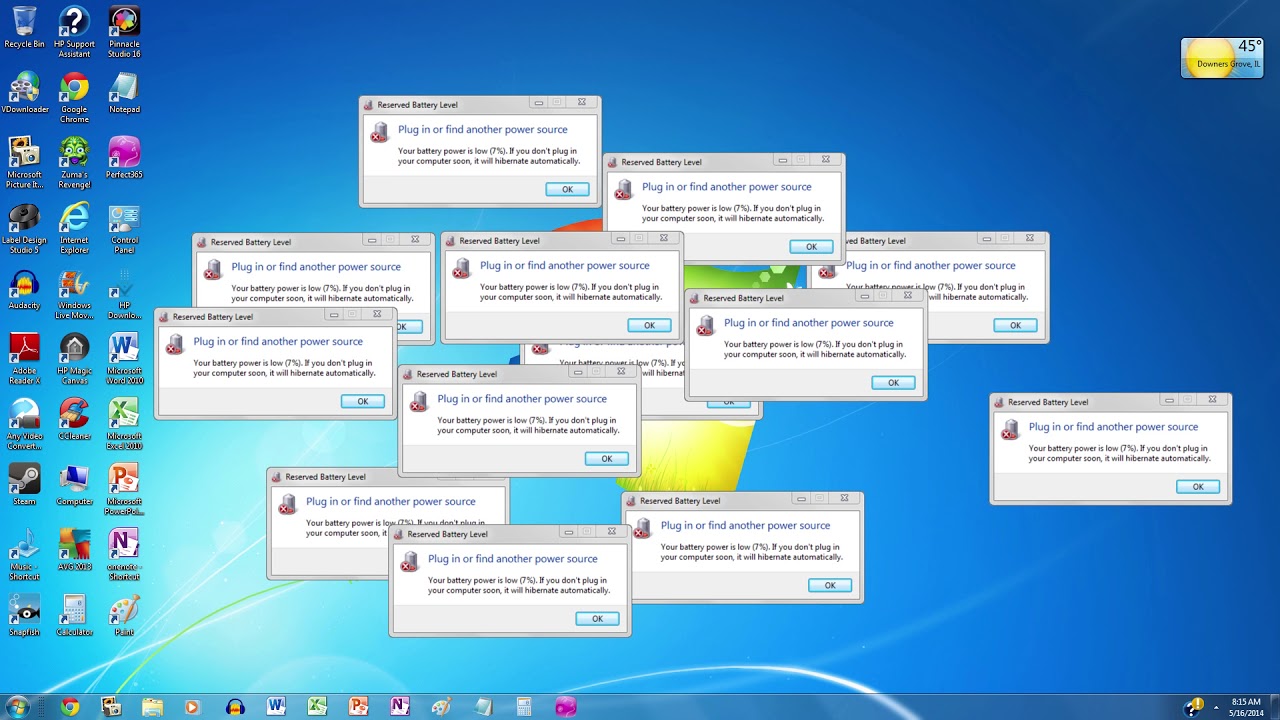Click the Google Chrome desktop shortcut
The height and width of the screenshot is (720, 1280).
pos(74,97)
